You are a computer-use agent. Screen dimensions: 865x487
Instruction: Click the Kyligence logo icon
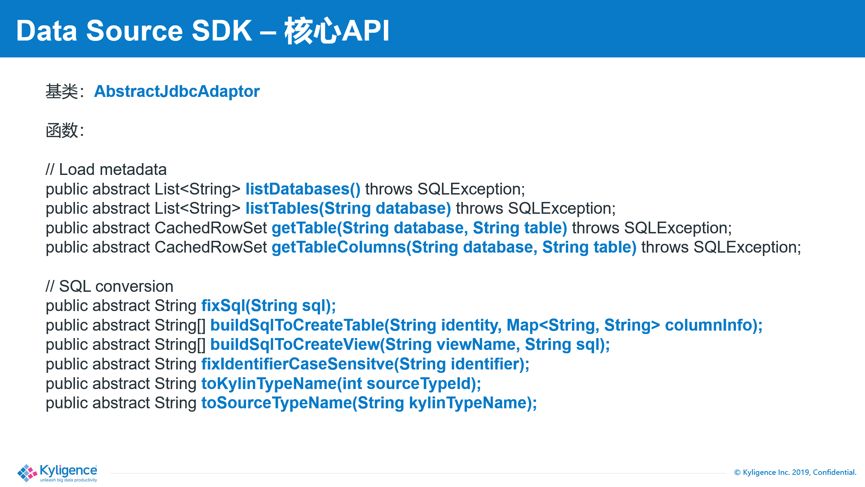pos(27,473)
